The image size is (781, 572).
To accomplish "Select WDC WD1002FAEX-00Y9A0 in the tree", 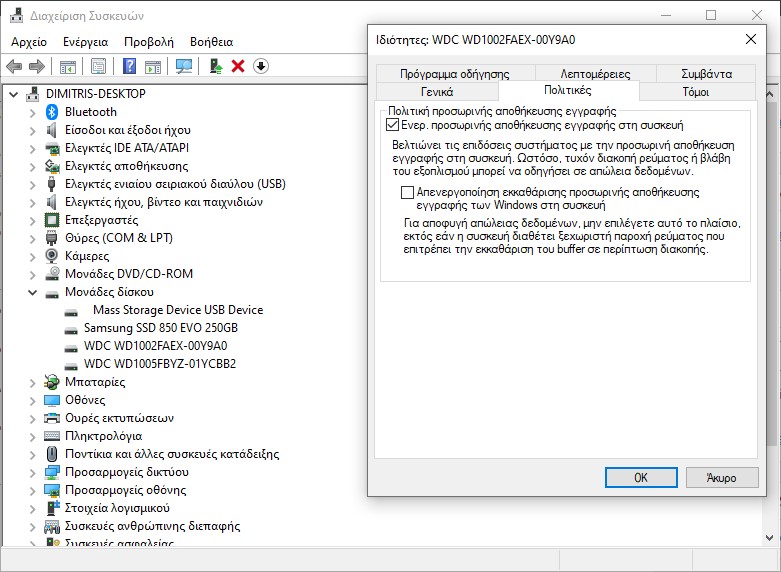I will [155, 346].
